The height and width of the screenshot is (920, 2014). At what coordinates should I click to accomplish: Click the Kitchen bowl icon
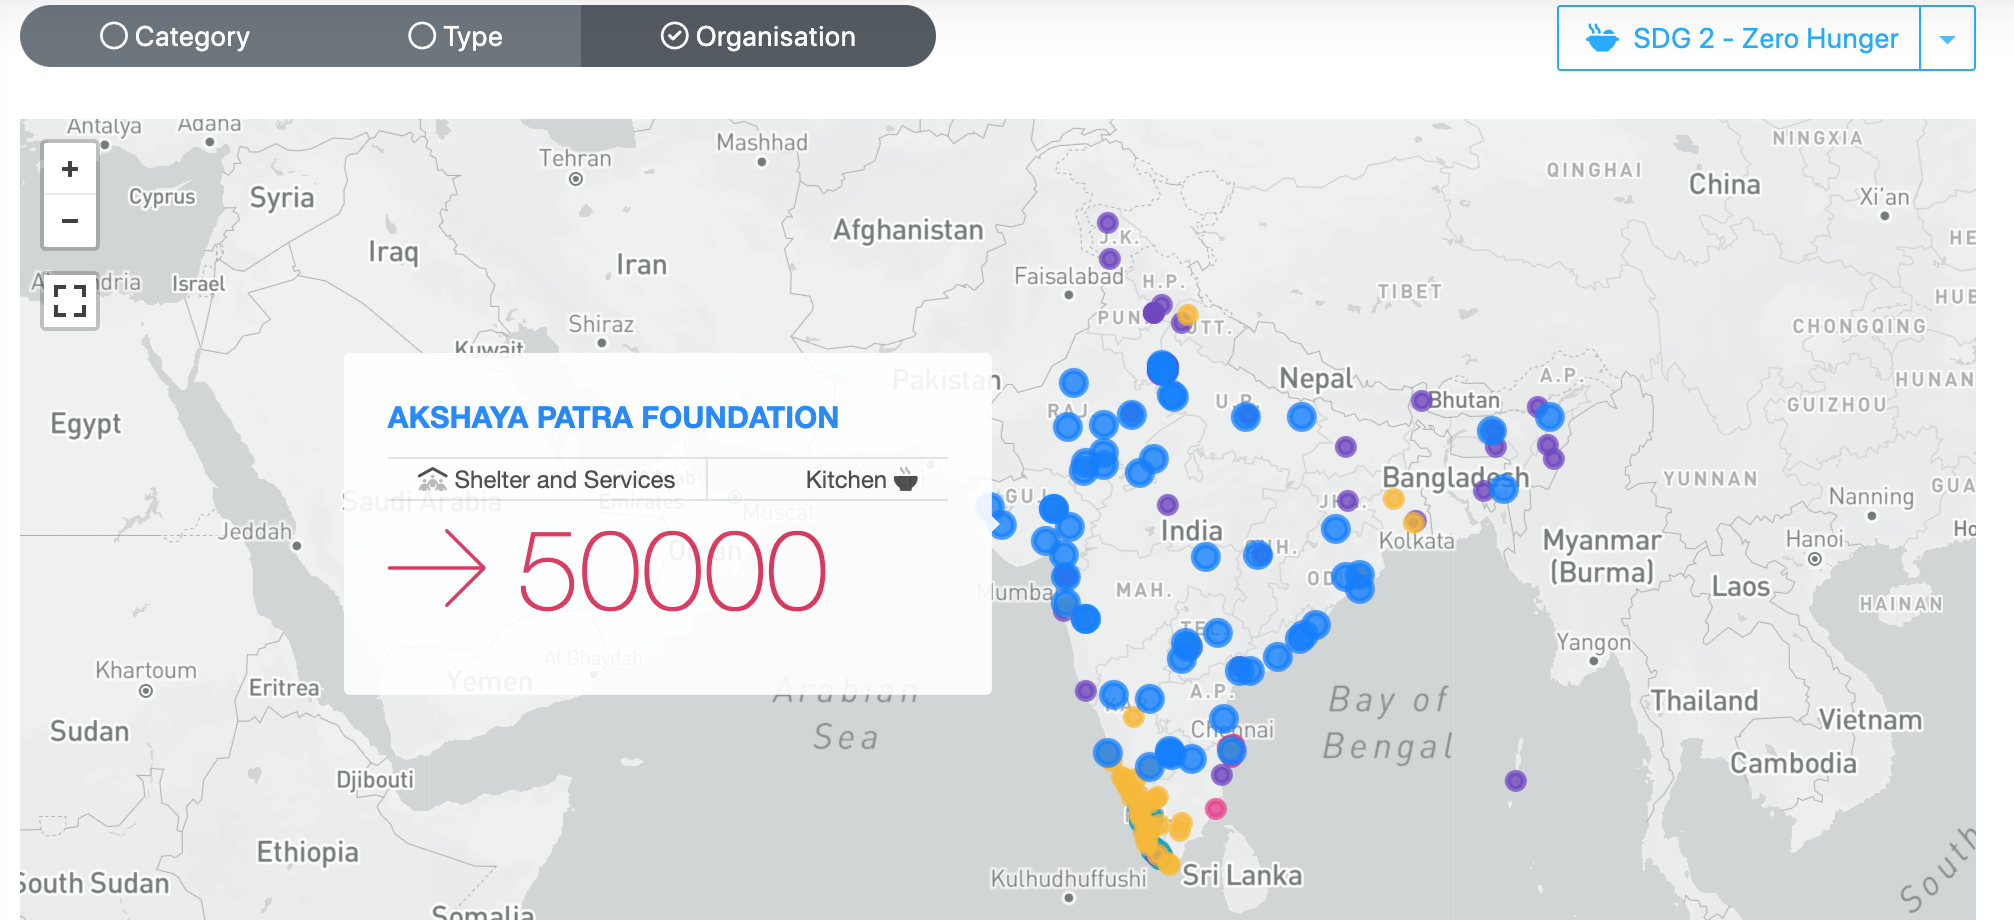coord(906,480)
